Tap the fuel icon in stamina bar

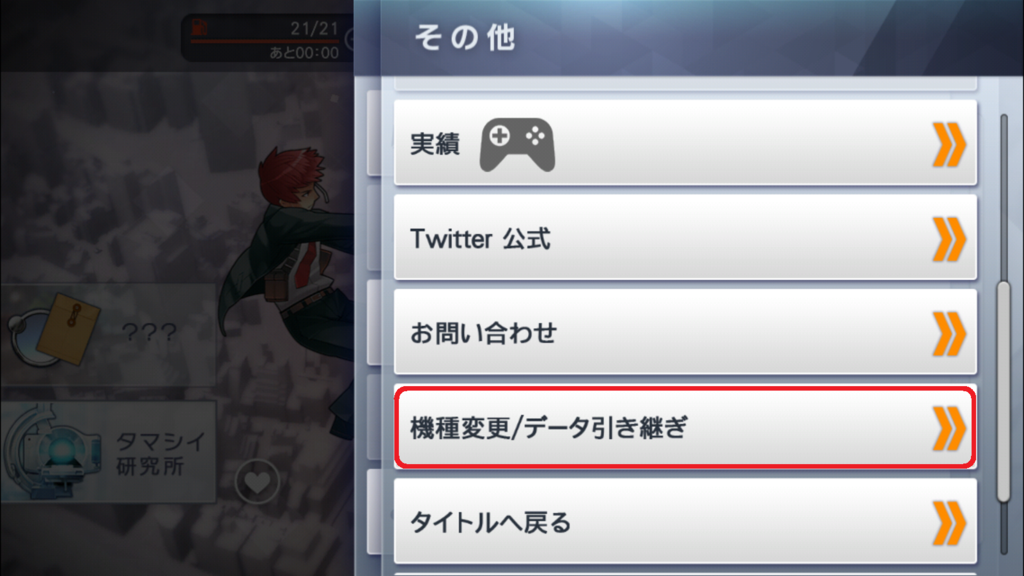[199, 27]
